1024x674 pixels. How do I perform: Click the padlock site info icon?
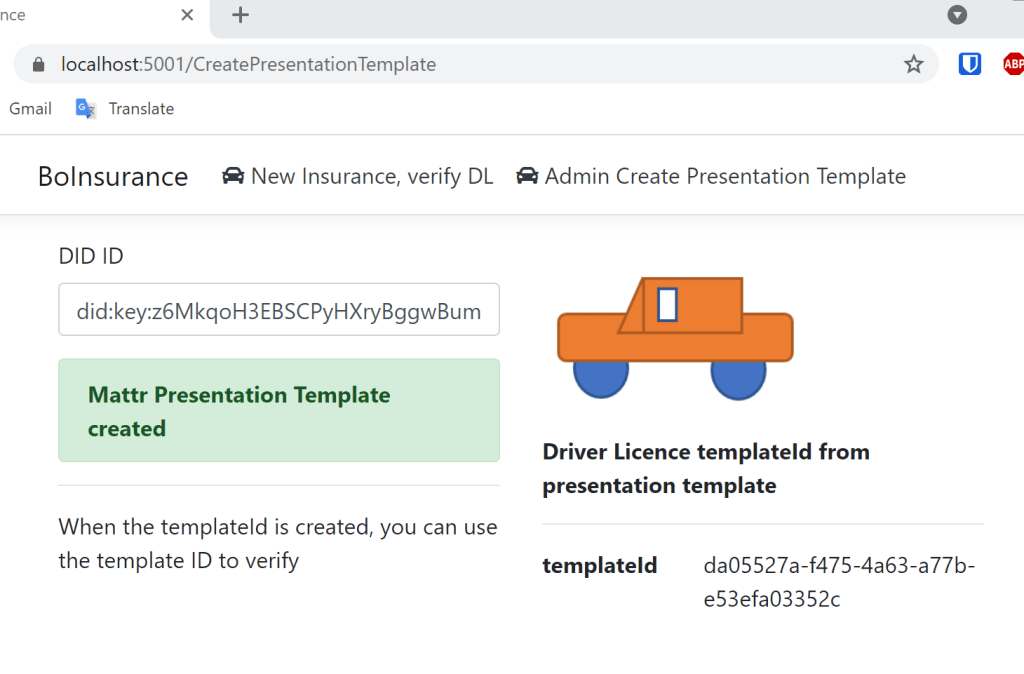point(39,65)
